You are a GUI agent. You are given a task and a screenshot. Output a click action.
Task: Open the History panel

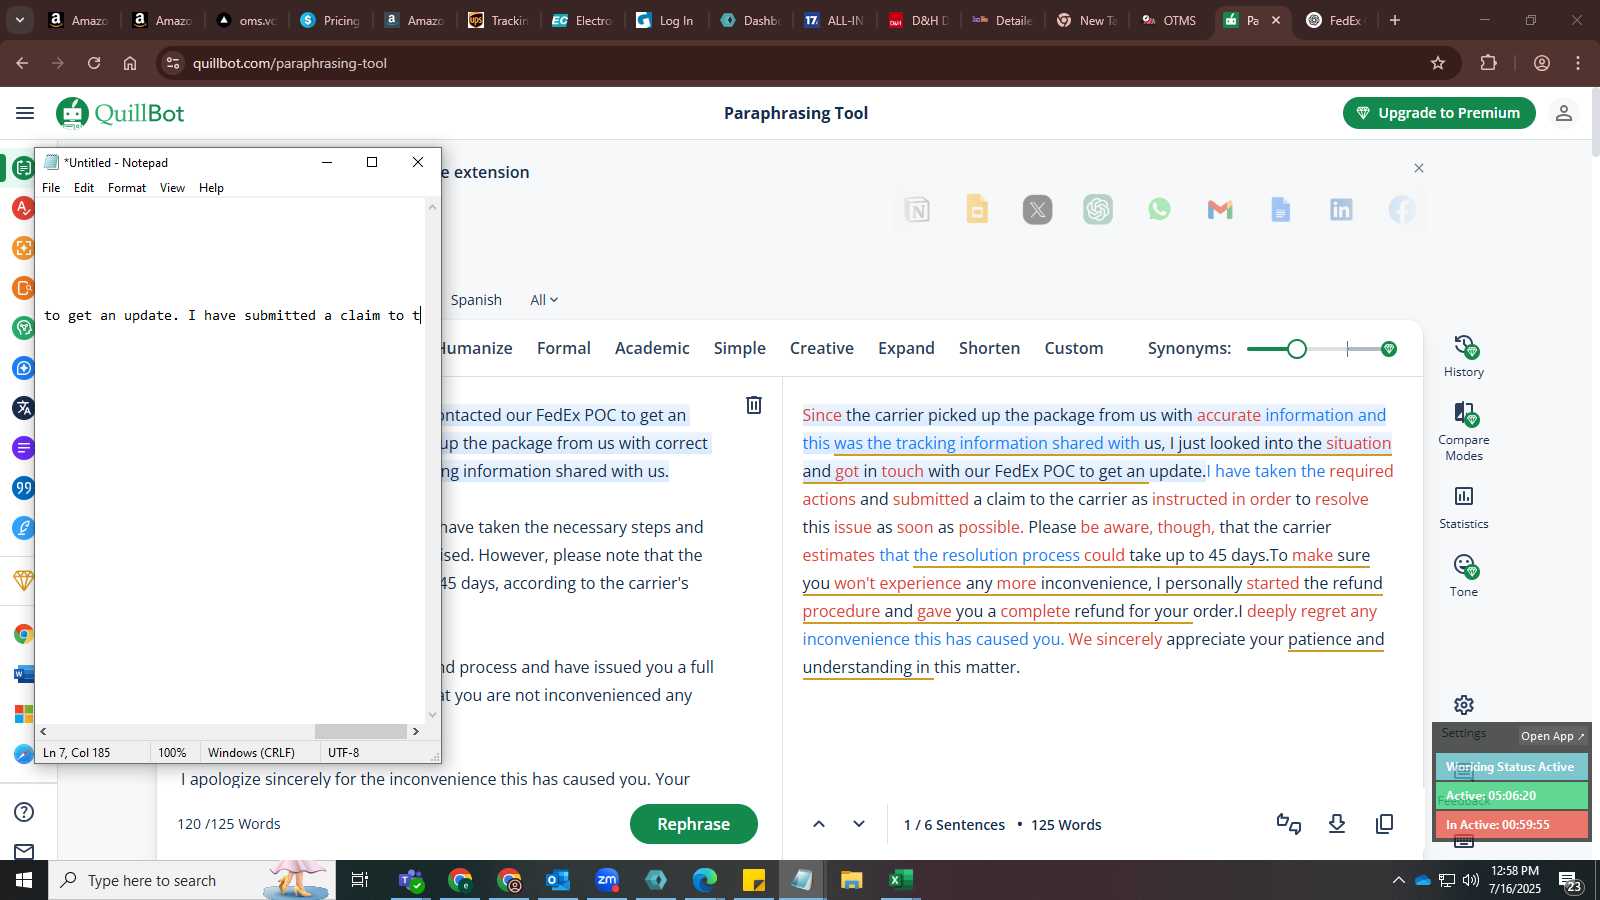coord(1464,357)
